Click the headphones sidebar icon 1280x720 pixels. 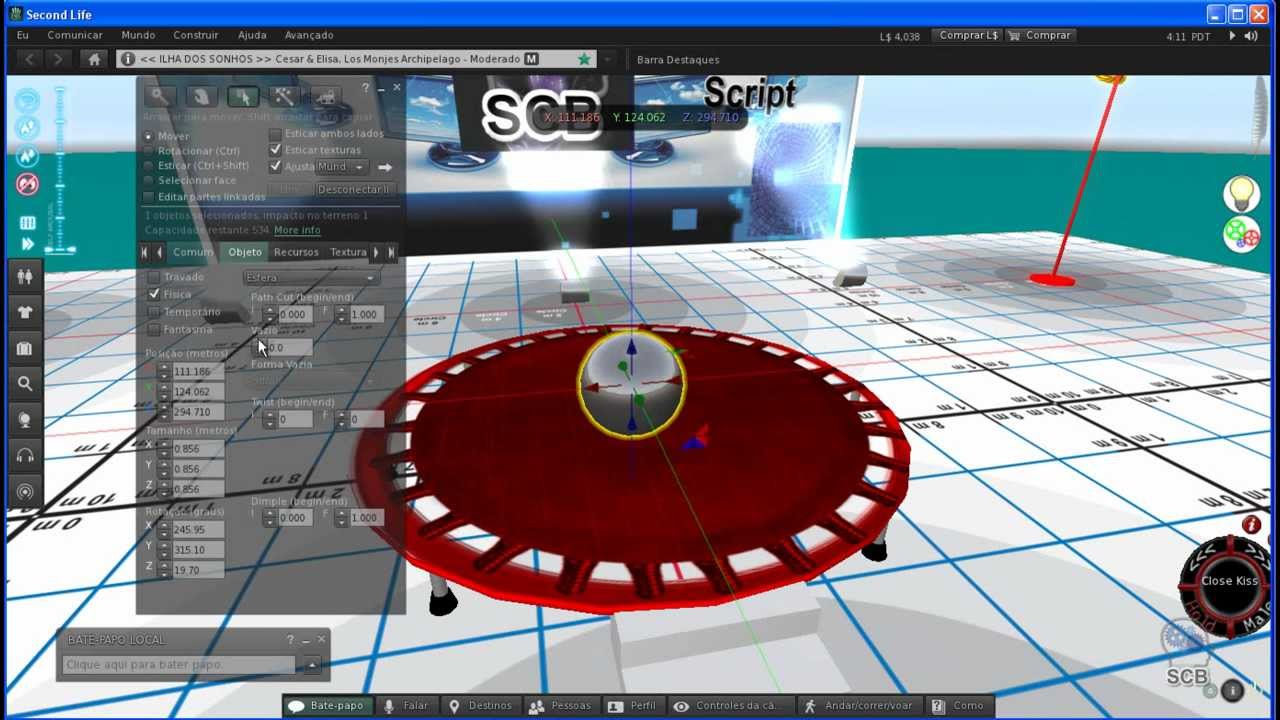point(26,456)
